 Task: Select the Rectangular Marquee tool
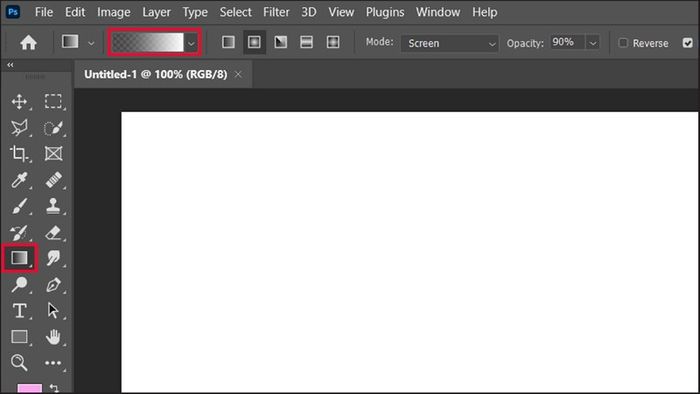click(53, 101)
